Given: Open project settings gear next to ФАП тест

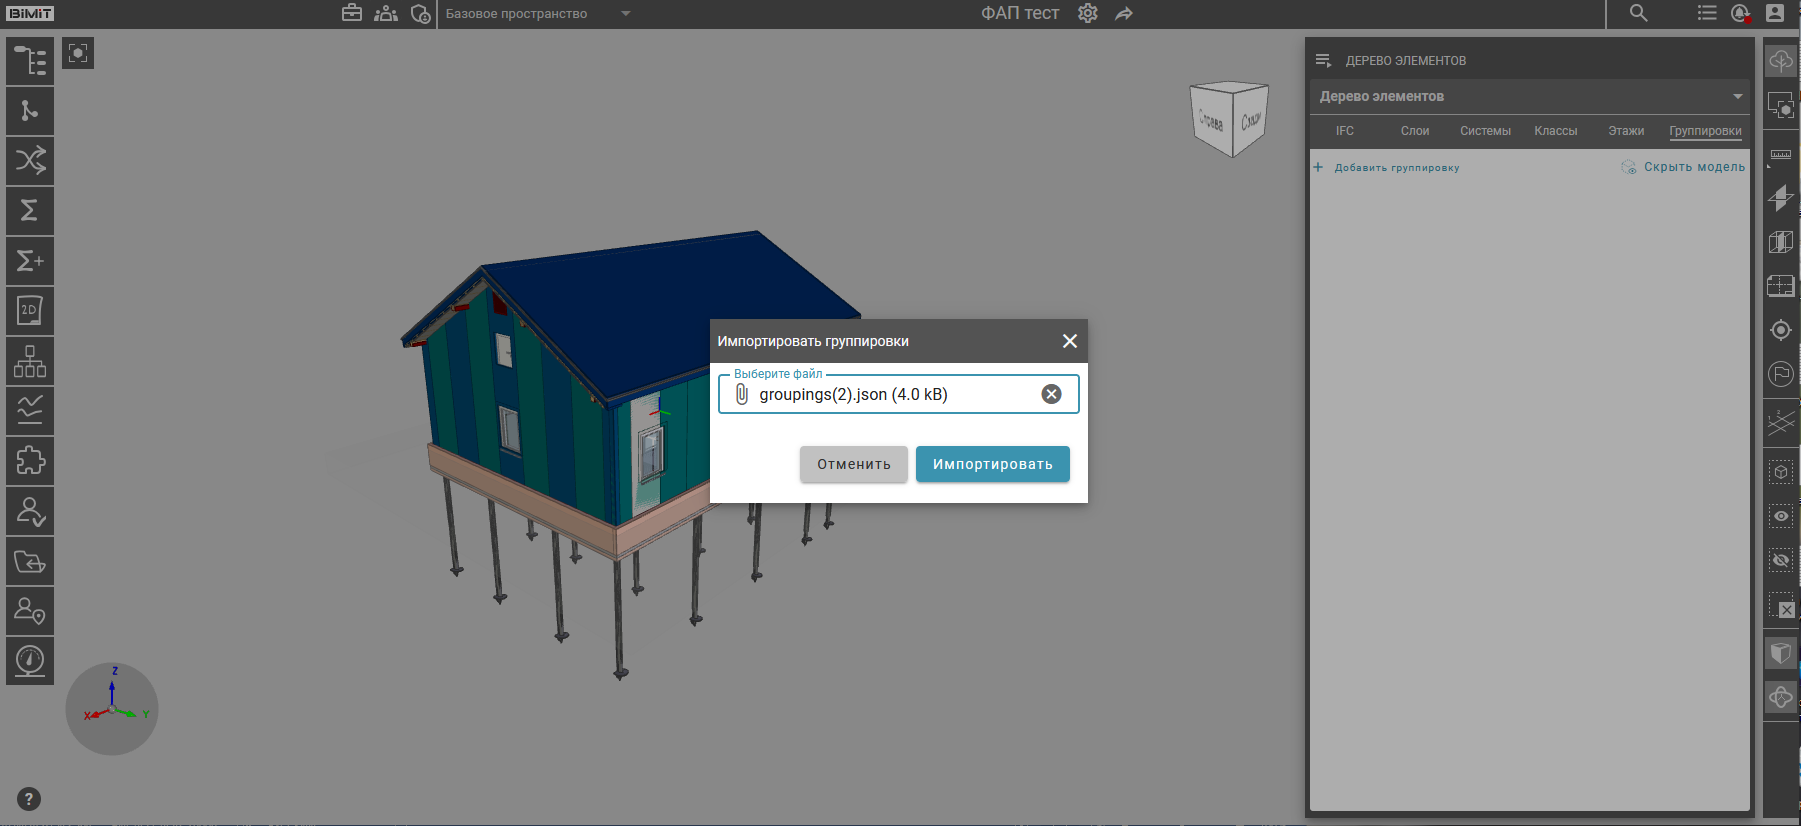Looking at the screenshot, I should tap(1088, 13).
